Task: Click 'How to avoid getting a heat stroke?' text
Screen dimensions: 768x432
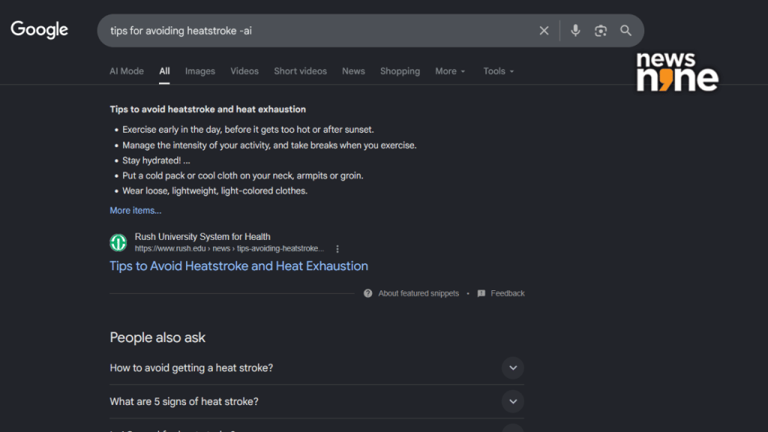Action: (x=191, y=368)
